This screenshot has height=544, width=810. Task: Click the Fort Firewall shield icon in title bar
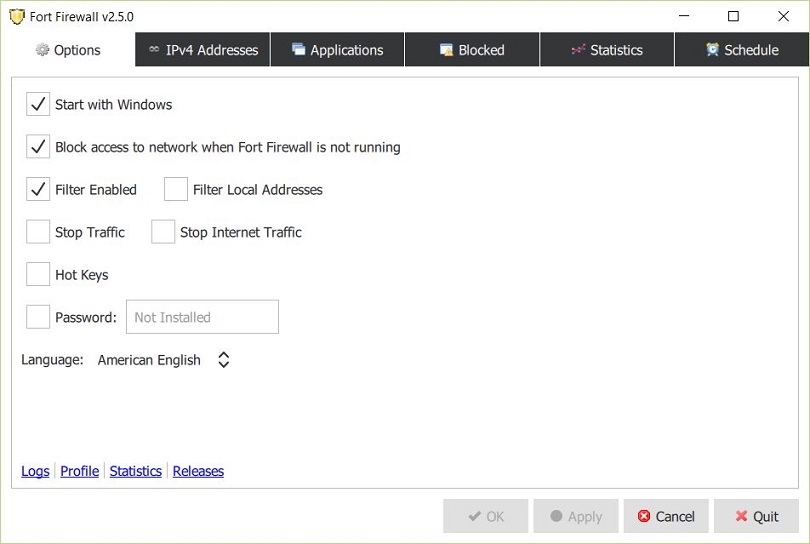(x=17, y=17)
